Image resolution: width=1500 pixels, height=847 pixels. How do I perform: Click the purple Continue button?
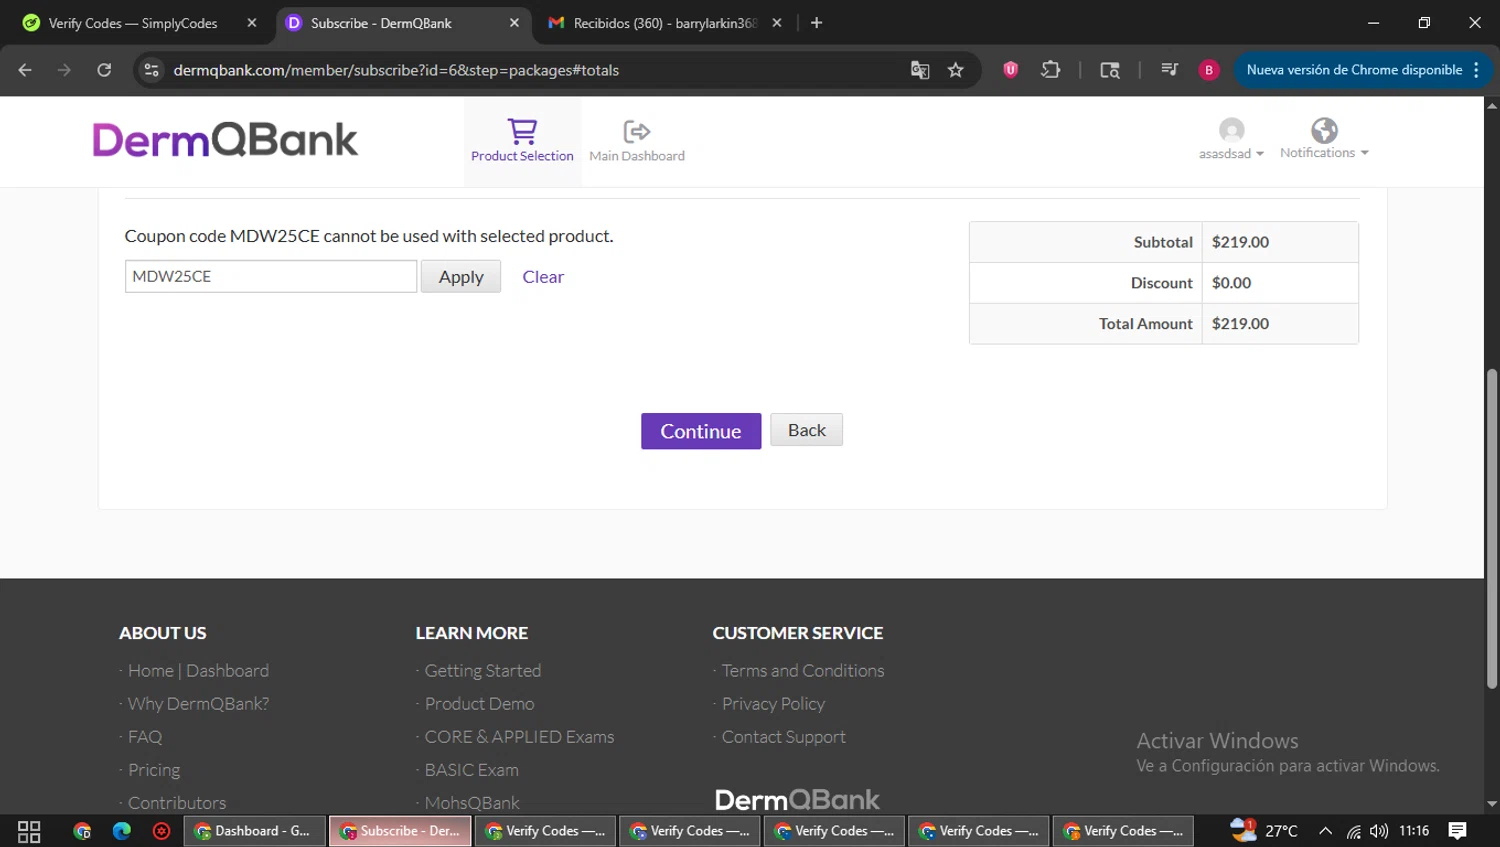tap(701, 431)
